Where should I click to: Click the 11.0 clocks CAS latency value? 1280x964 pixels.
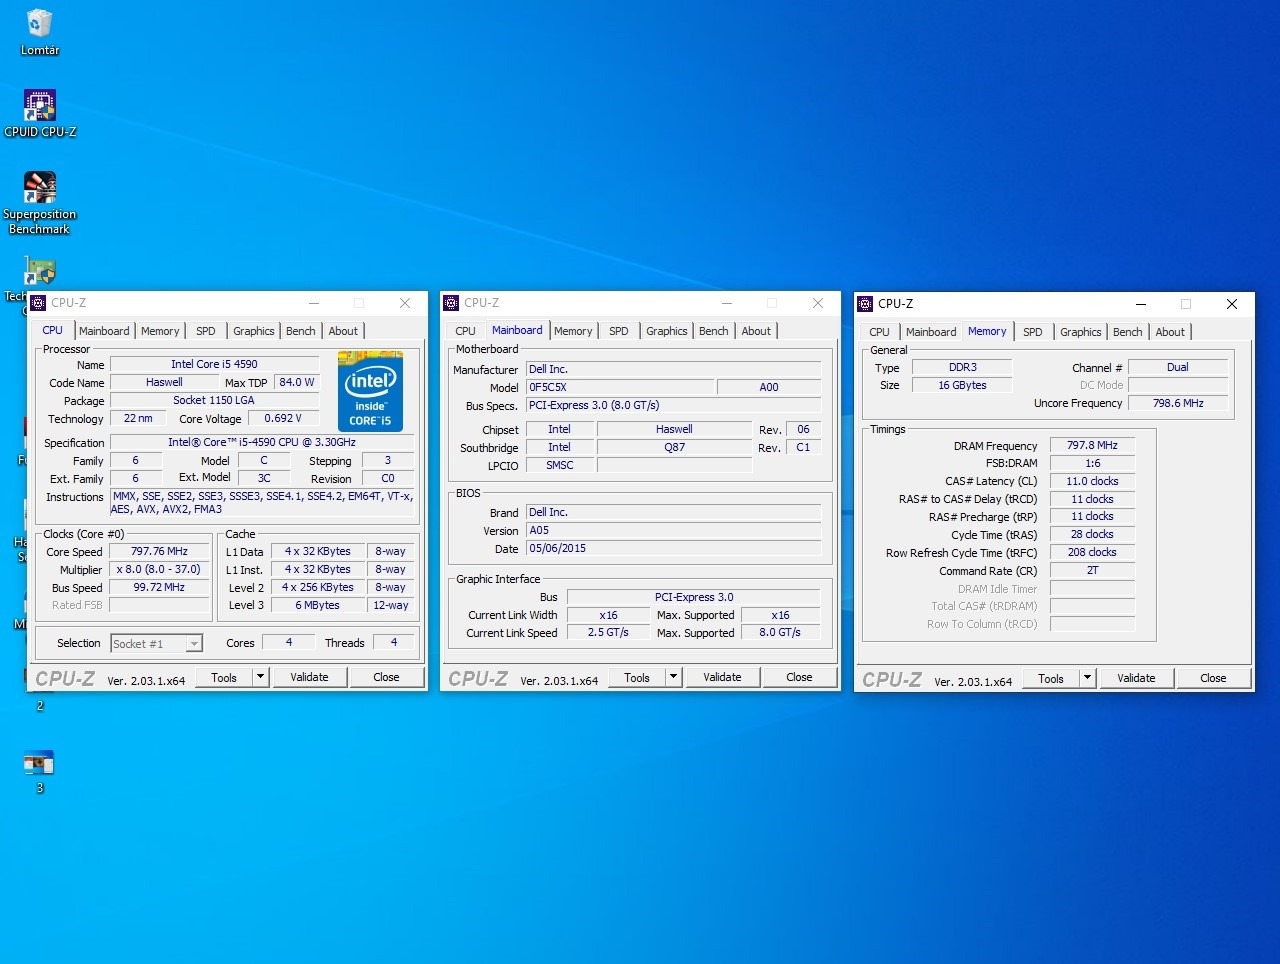click(x=1092, y=481)
